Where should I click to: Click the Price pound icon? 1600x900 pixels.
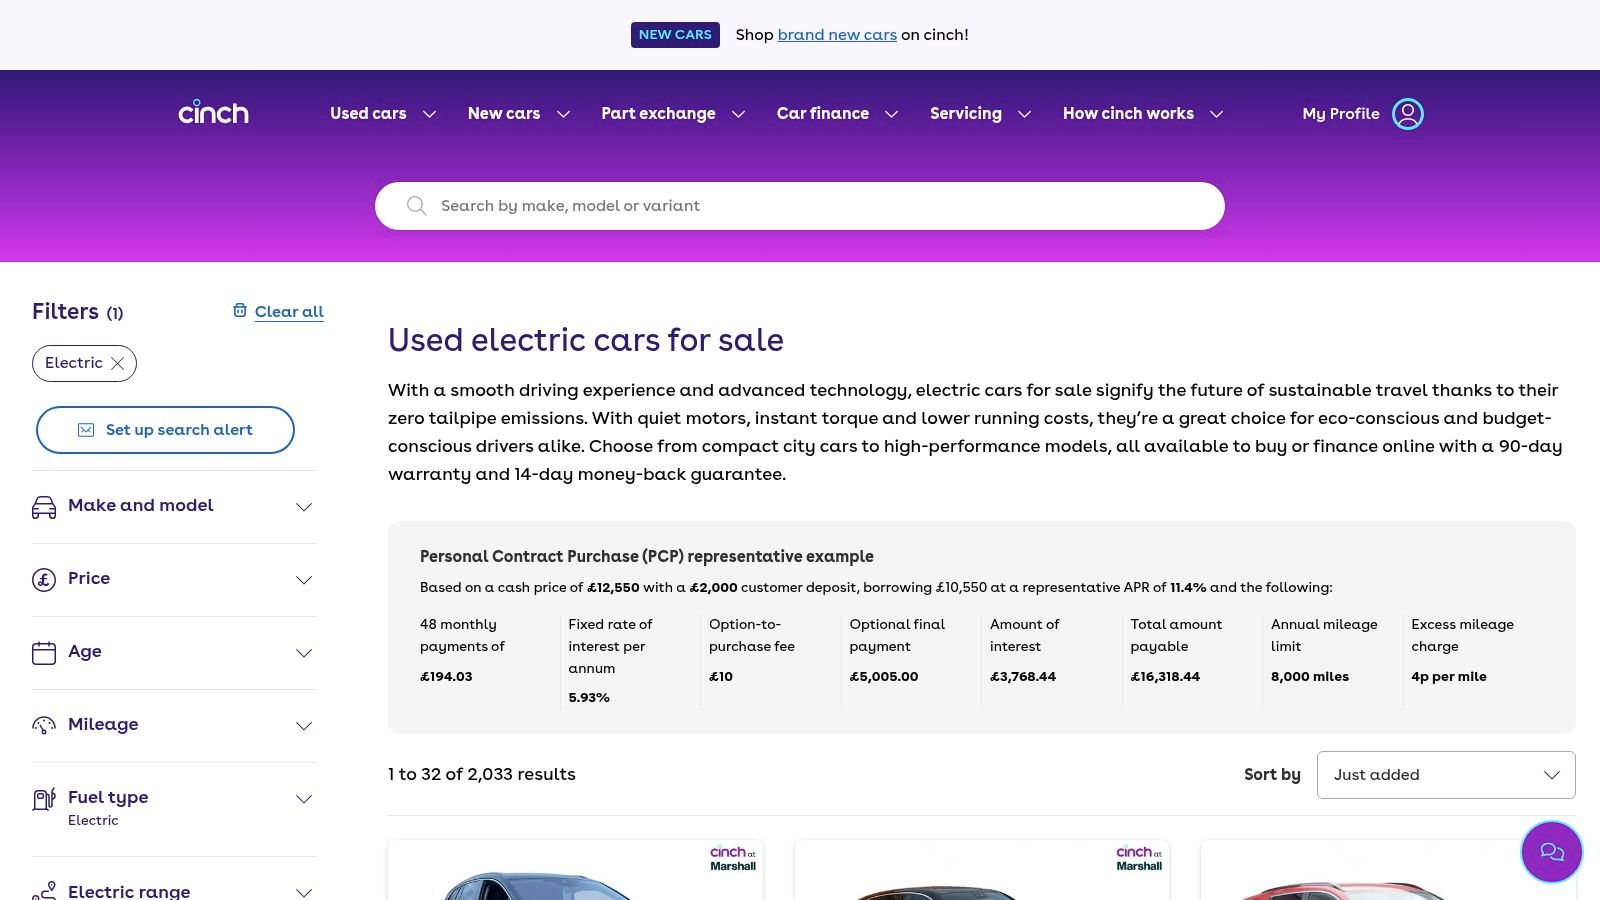[x=44, y=580]
